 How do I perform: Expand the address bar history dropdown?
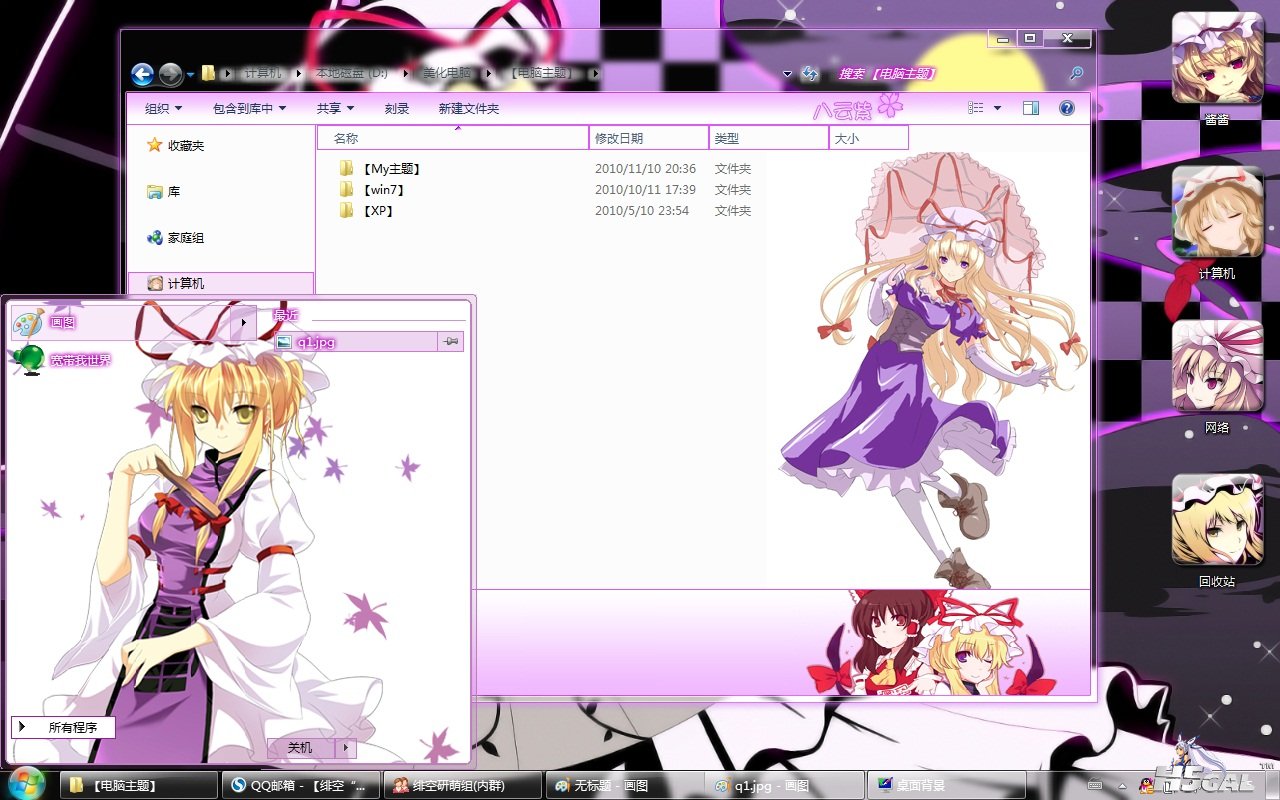tap(788, 74)
